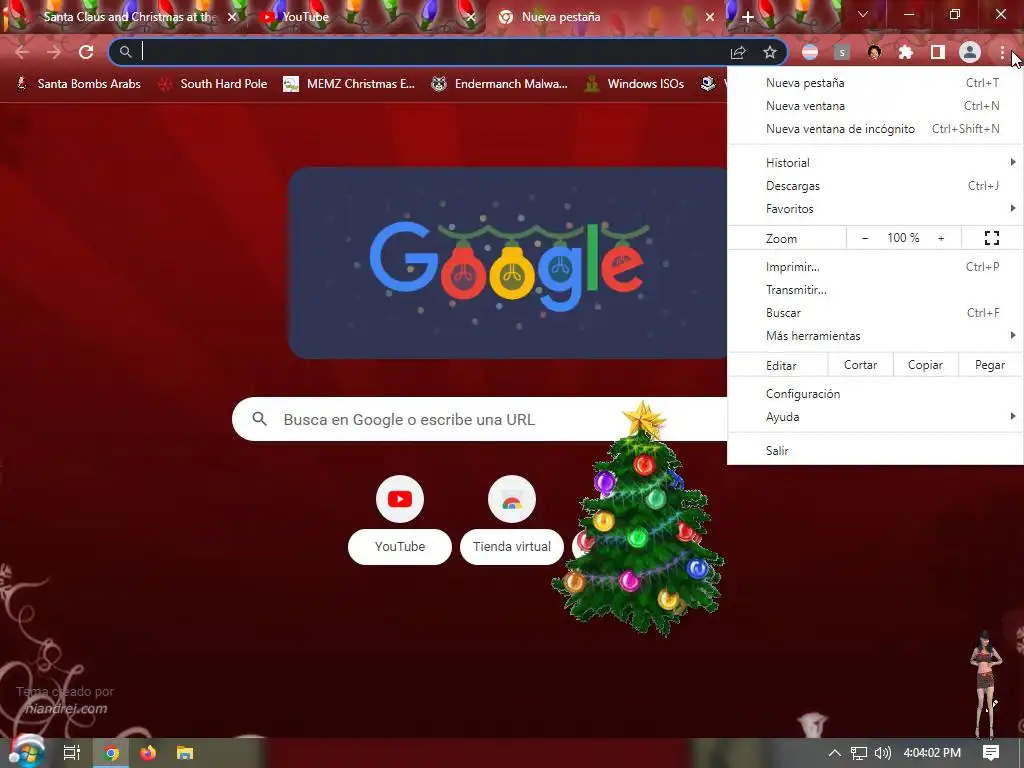Click Copiar in the edit row
The width and height of the screenshot is (1024, 768).
(925, 365)
